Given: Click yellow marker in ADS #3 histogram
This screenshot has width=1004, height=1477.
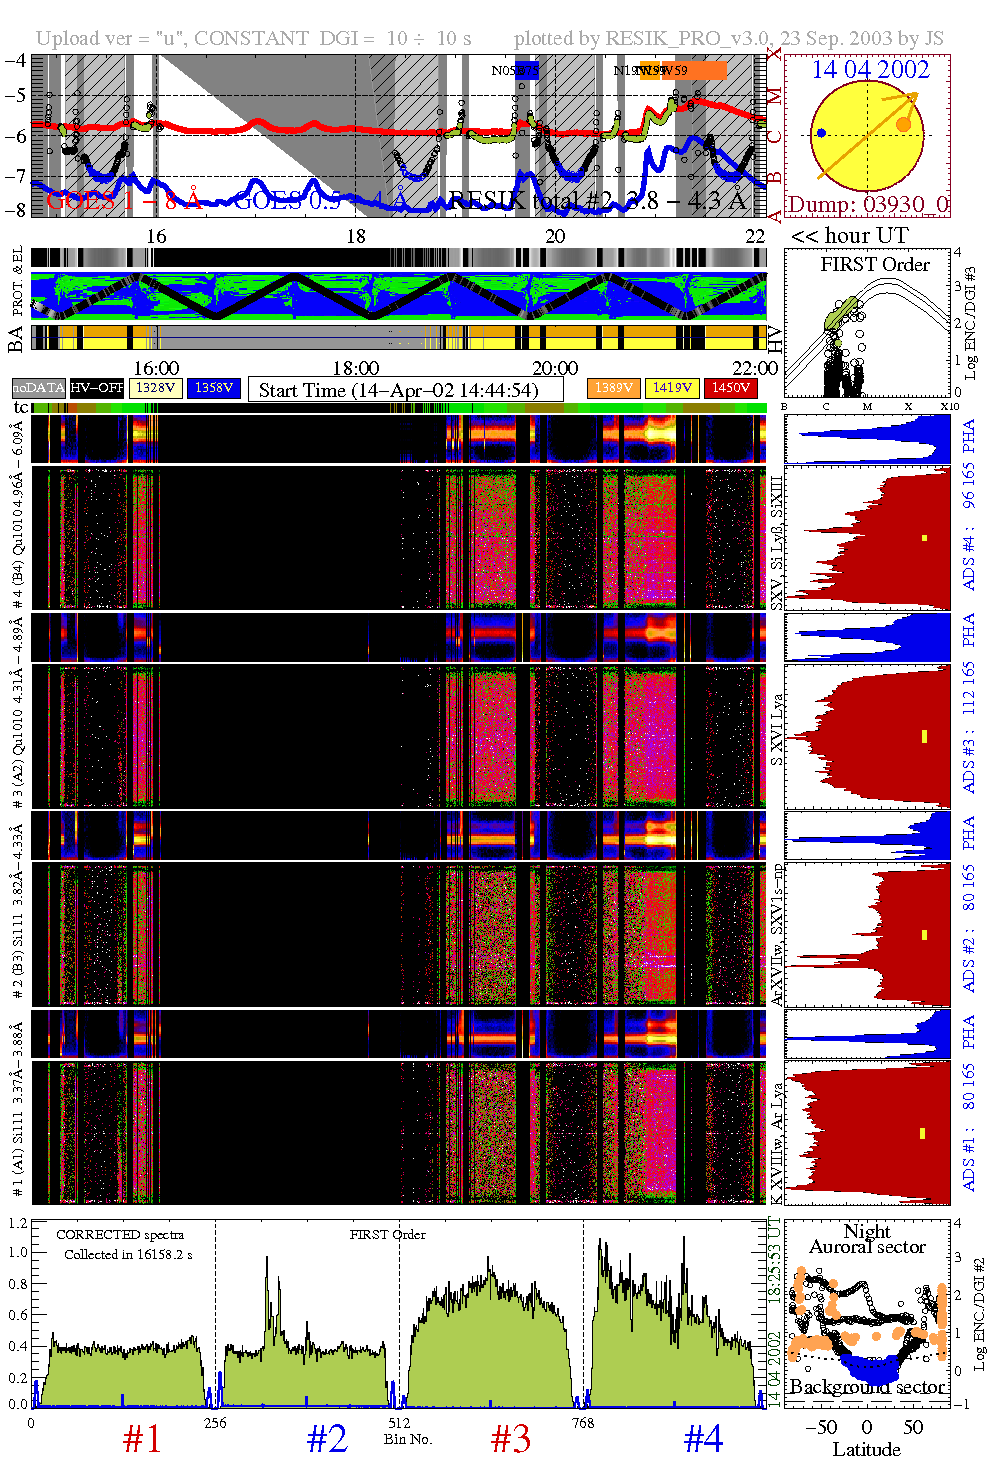Looking at the screenshot, I should [925, 737].
